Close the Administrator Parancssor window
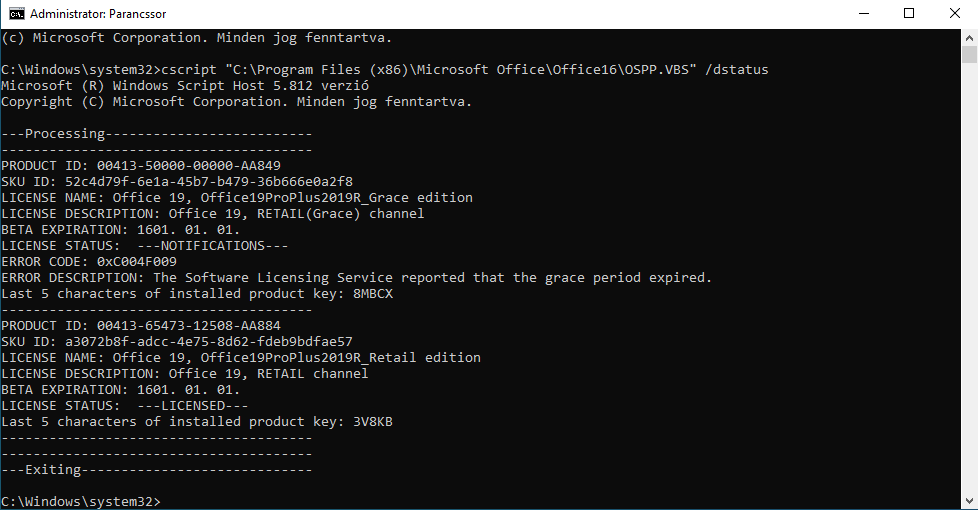The image size is (978, 510). pyautogui.click(x=954, y=14)
